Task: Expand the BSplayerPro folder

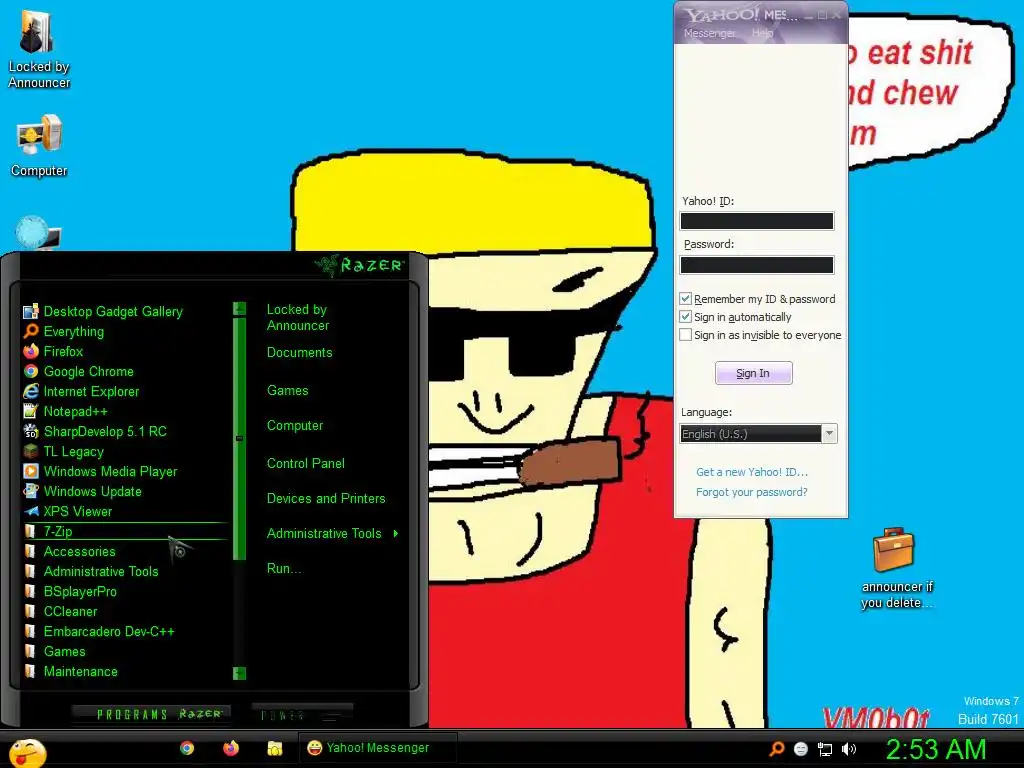Action: (71, 592)
